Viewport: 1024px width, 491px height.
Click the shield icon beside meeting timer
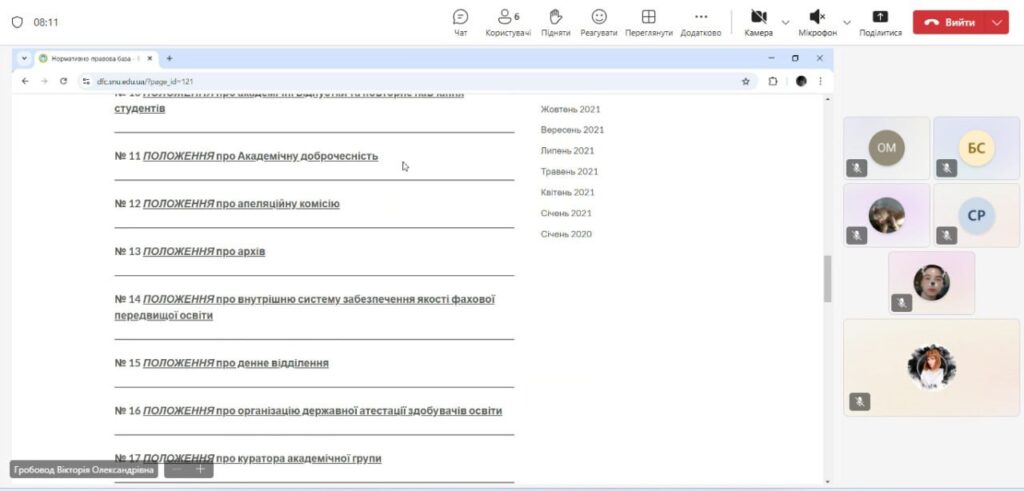coord(17,22)
